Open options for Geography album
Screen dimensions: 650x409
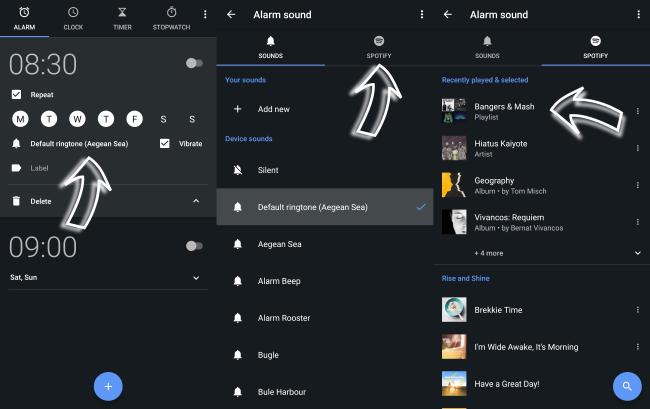click(x=638, y=185)
